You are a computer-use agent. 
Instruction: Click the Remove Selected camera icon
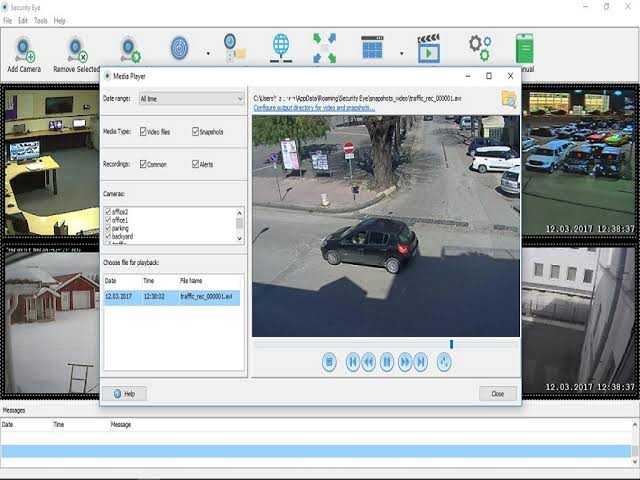[74, 50]
